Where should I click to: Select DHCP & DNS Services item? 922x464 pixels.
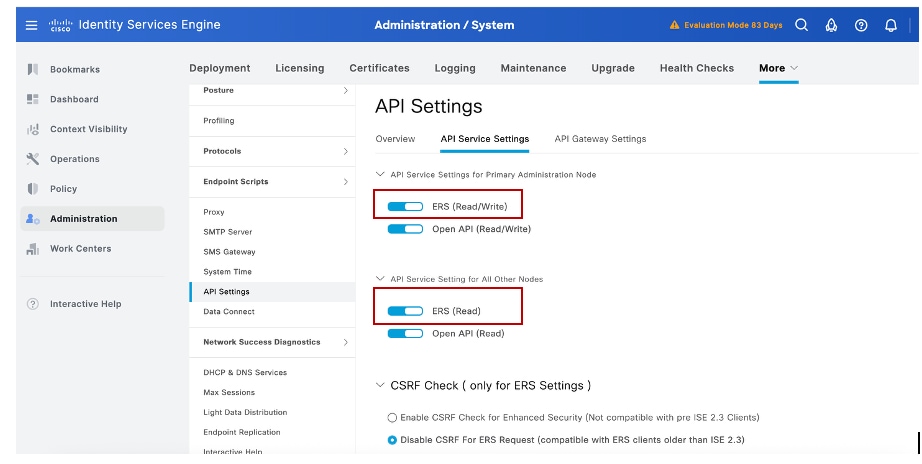click(x=245, y=372)
